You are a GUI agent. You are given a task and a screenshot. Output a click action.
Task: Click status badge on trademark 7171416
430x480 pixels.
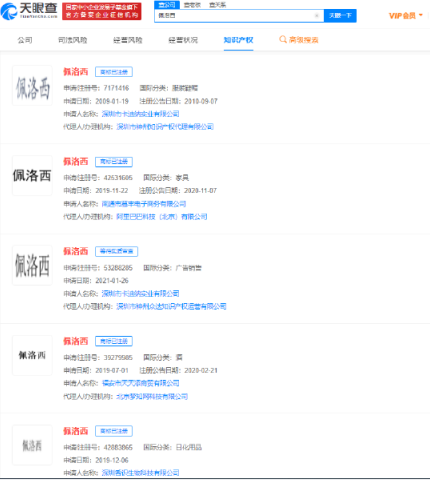click(x=114, y=72)
